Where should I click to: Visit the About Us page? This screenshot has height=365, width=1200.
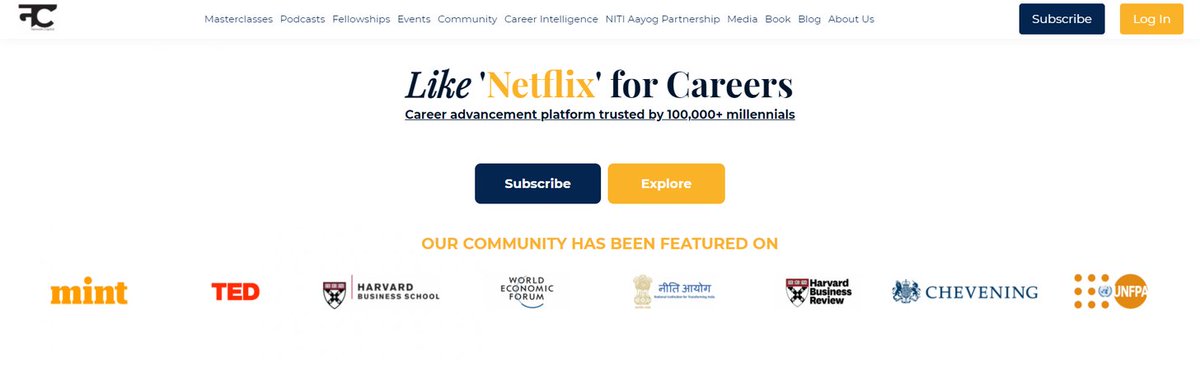(851, 19)
